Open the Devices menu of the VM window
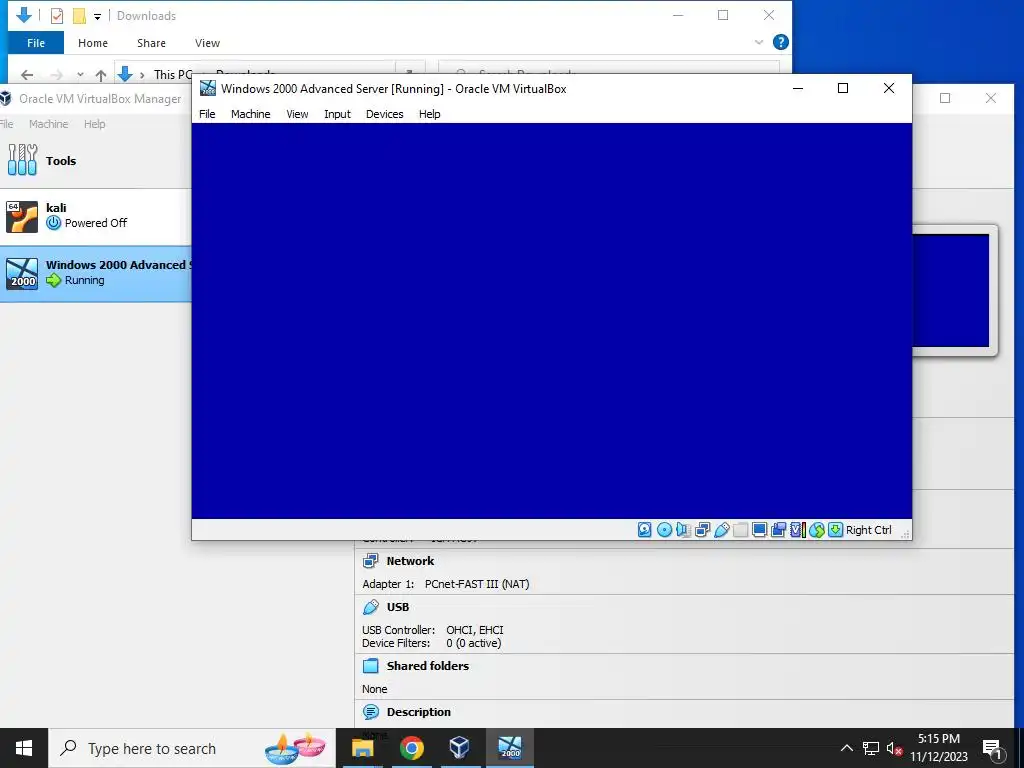The width and height of the screenshot is (1024, 768). (x=385, y=114)
